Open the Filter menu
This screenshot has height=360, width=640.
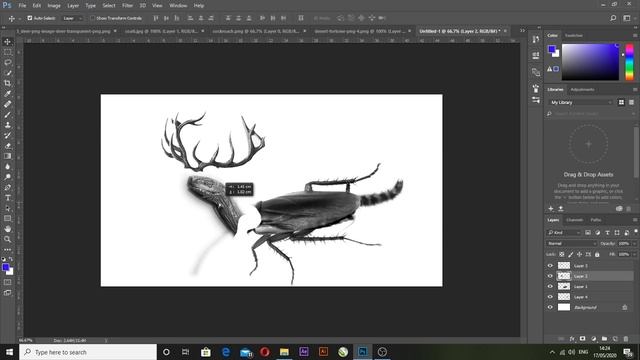127,6
